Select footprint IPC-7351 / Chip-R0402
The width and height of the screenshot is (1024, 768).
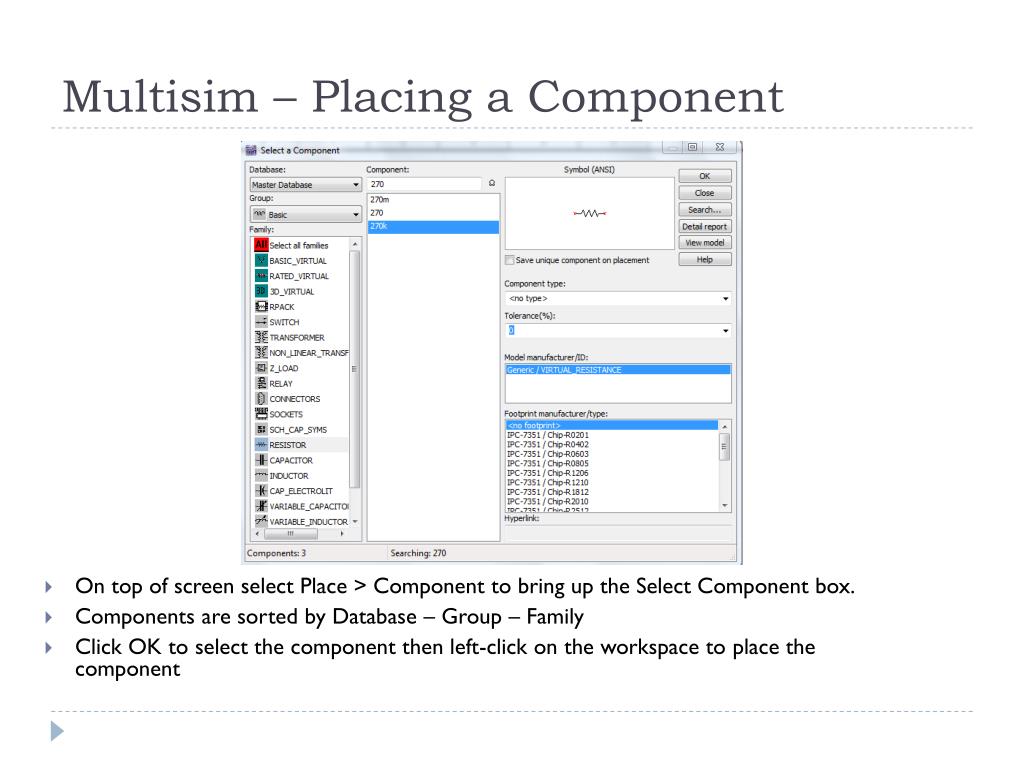click(612, 444)
